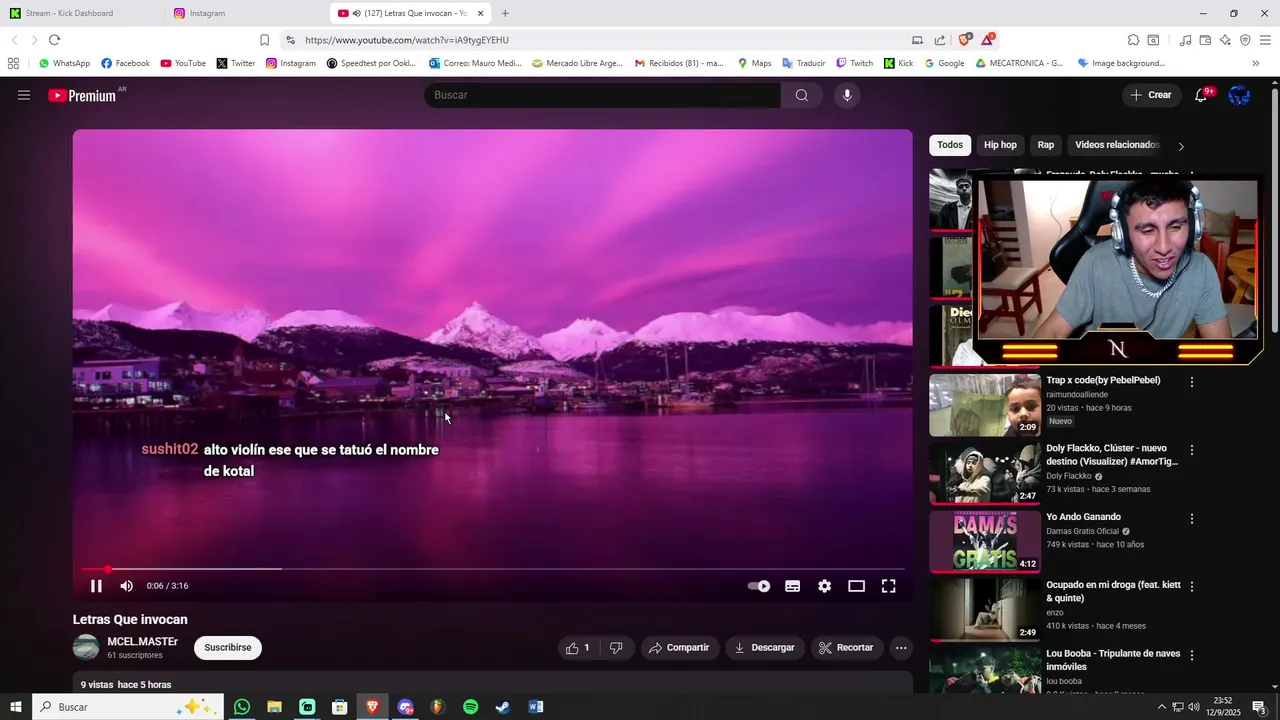Open more actions ellipsis below video

click(901, 648)
